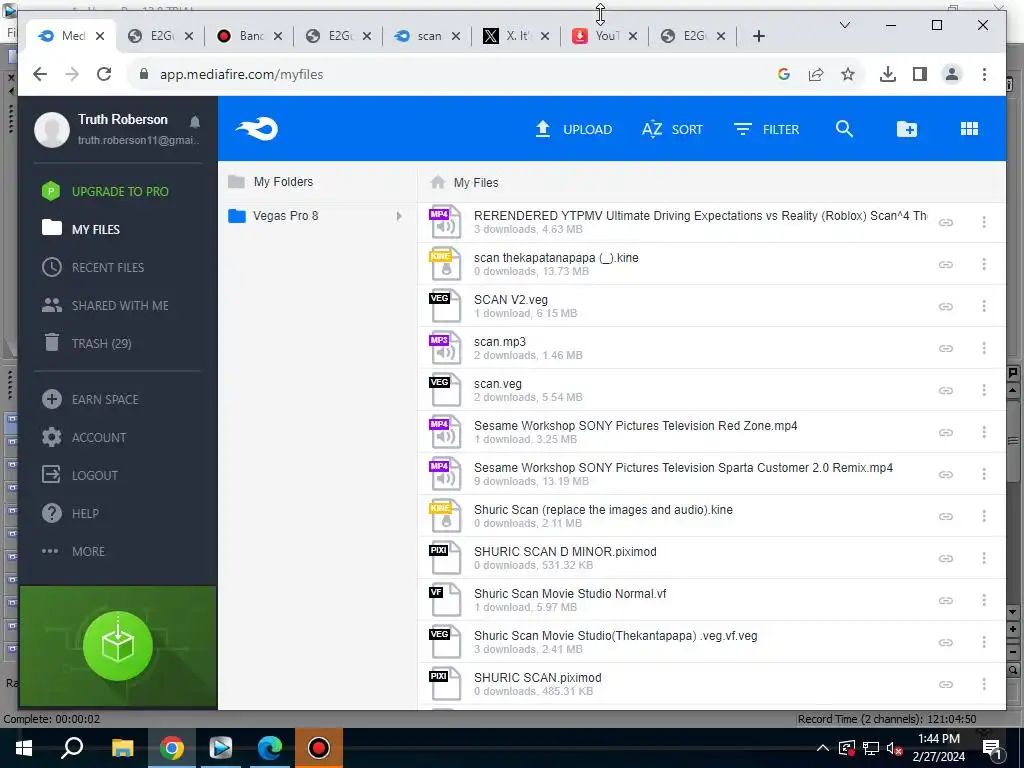The width and height of the screenshot is (1024, 768).
Task: Open more options for Shuric Scan (replace the images).kine
Action: tap(984, 516)
